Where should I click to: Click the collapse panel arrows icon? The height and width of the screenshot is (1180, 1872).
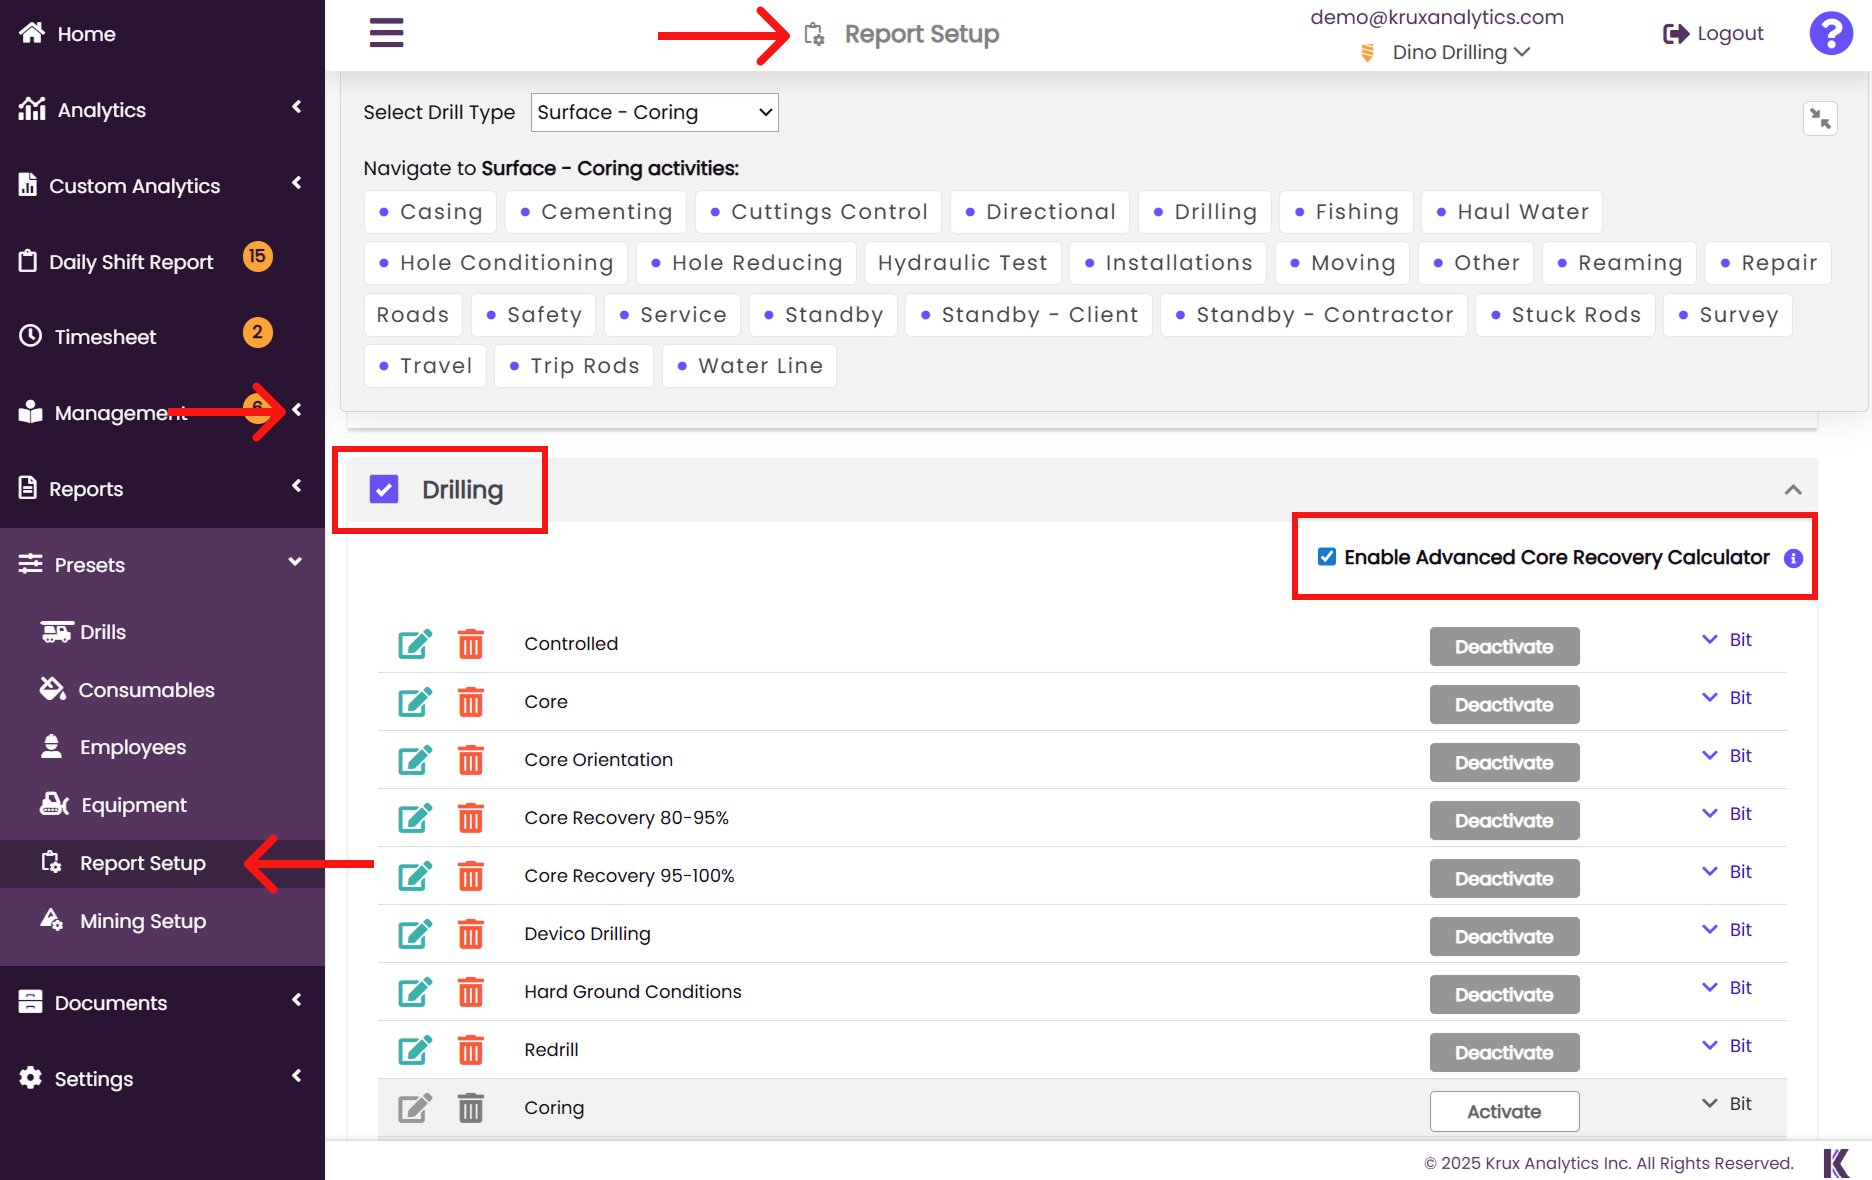(x=1820, y=119)
